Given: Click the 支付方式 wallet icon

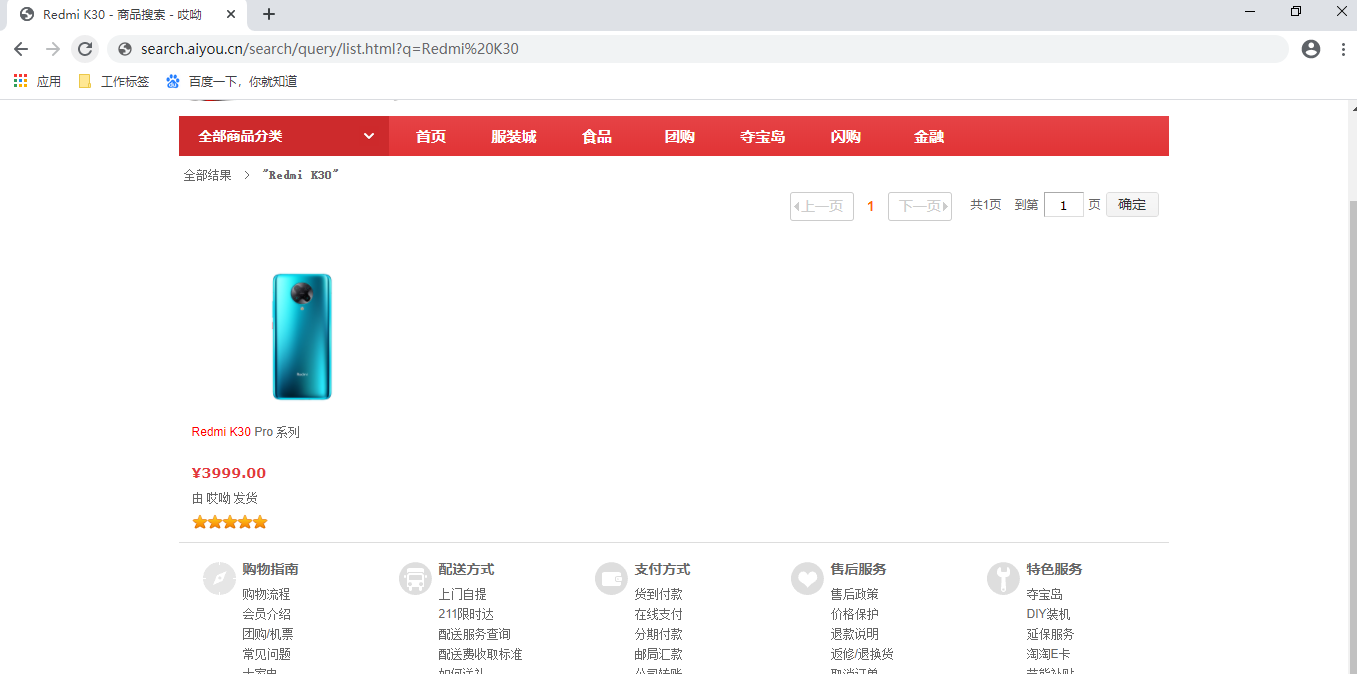Looking at the screenshot, I should [611, 578].
